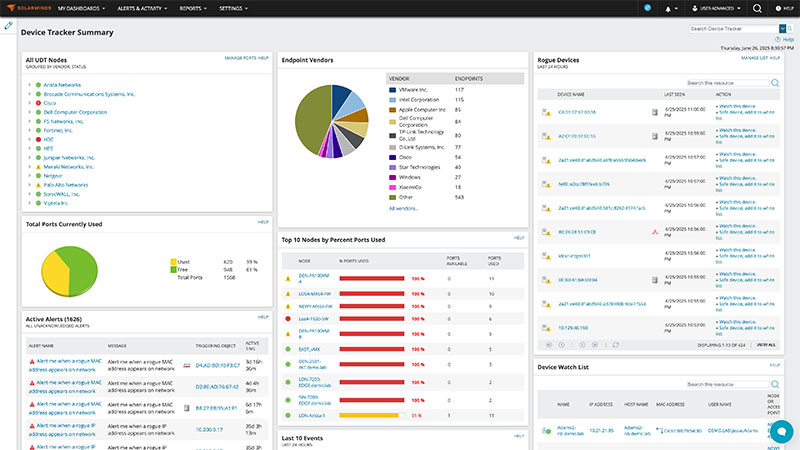Open the LON-Arista-1 node link

pos(312,416)
